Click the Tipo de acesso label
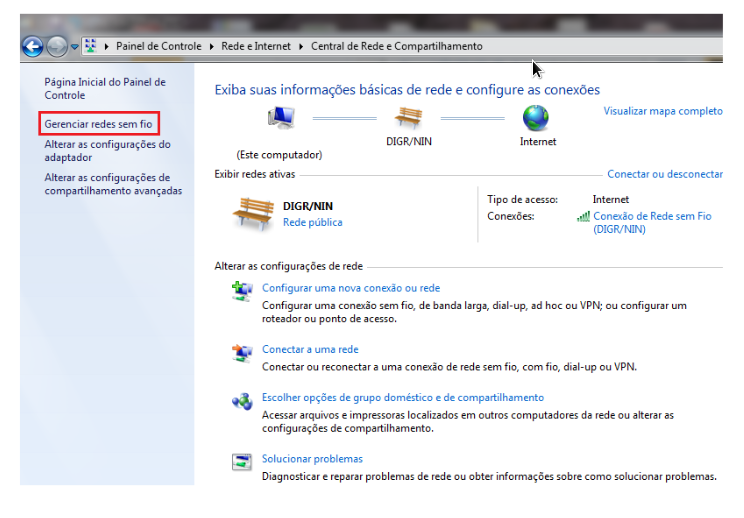This screenshot has height=518, width=744. pyautogui.click(x=522, y=200)
